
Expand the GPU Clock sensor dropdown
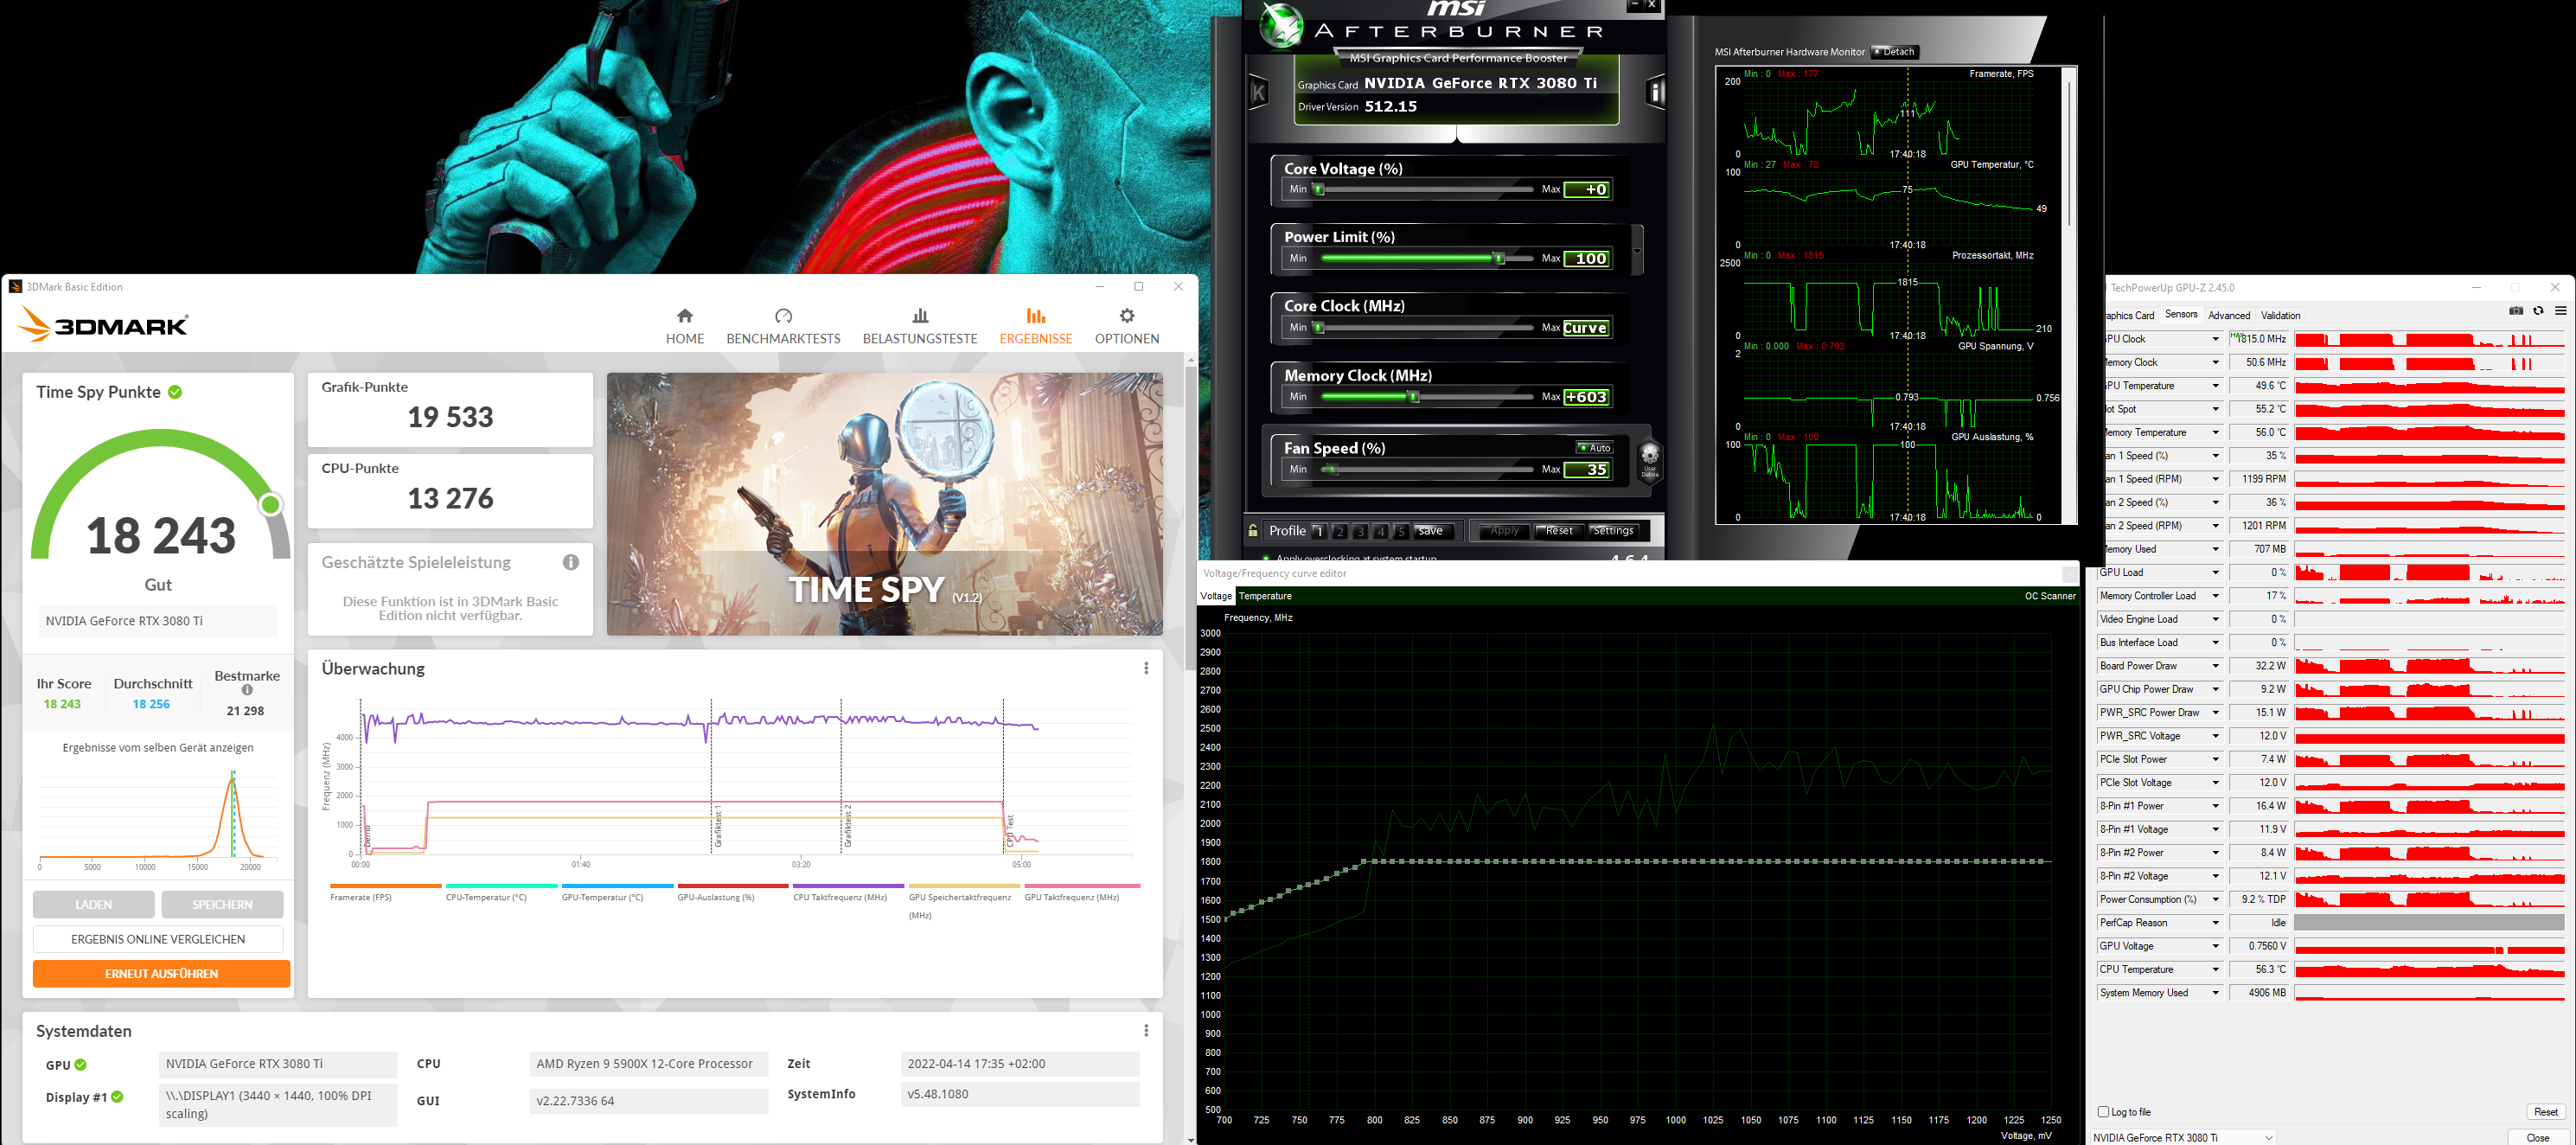[2215, 339]
